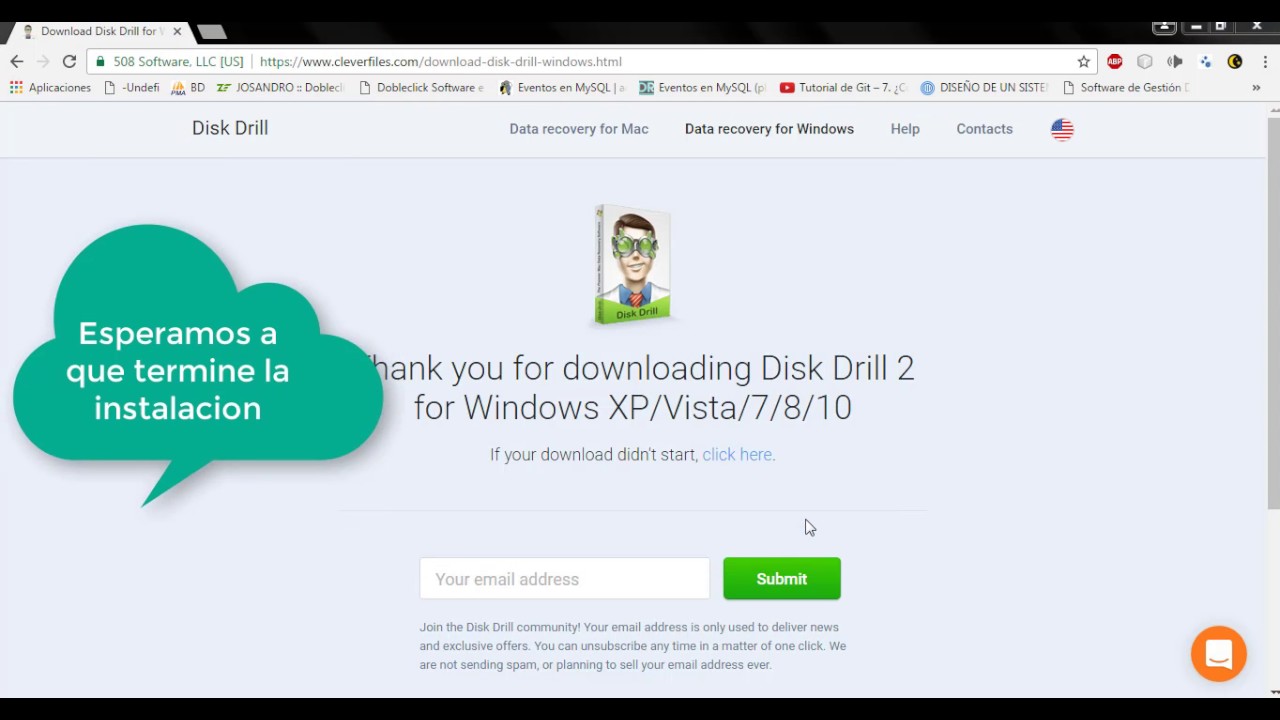Open the Chrome three-dot menu
The height and width of the screenshot is (720, 1280).
(x=1265, y=61)
